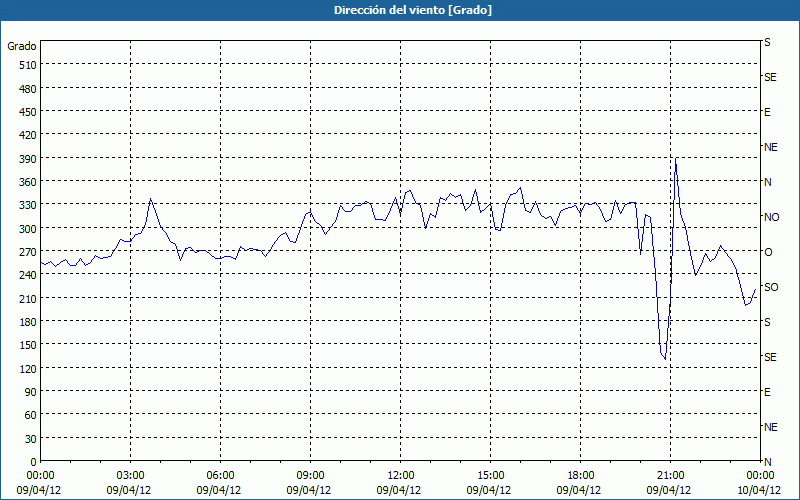800x500 pixels.
Task: Click the 420 degree axis label
Action: point(29,135)
